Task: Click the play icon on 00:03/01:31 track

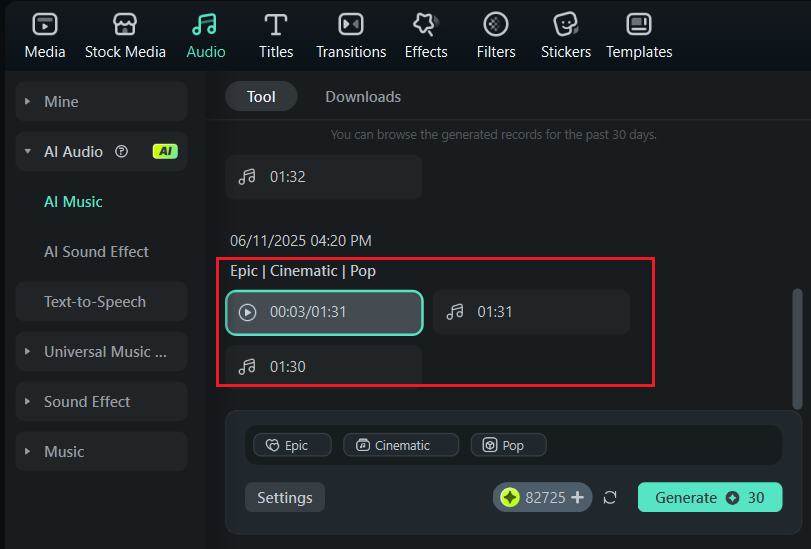Action: pyautogui.click(x=247, y=313)
